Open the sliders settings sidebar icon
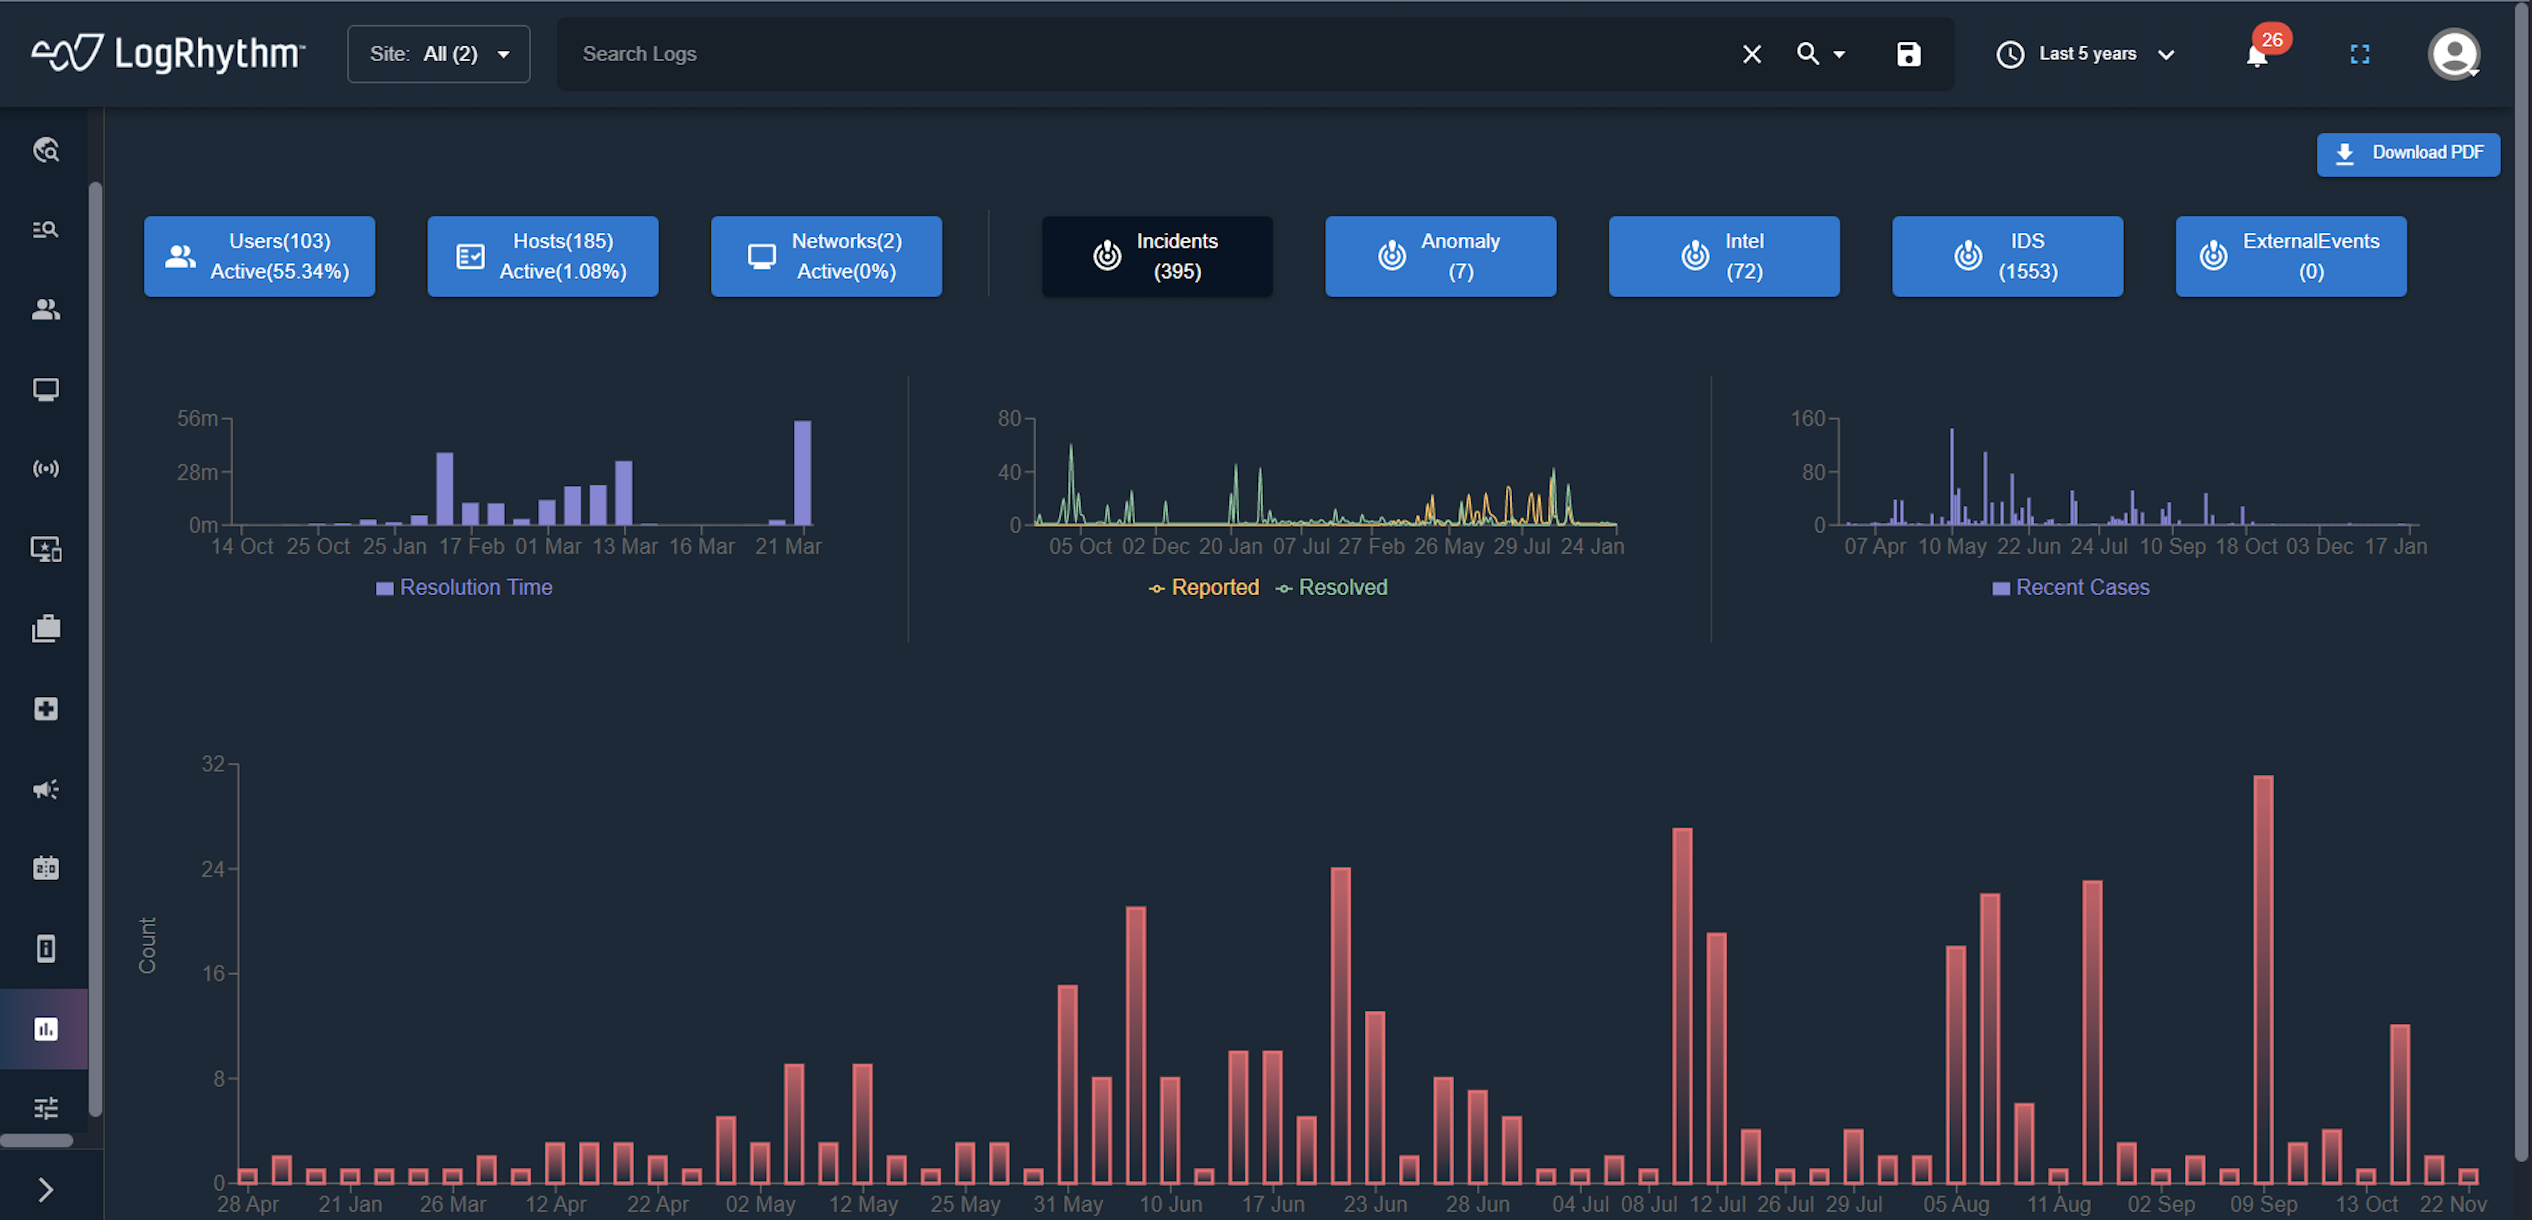Screen dimensions: 2532x1220 (x=46, y=1107)
